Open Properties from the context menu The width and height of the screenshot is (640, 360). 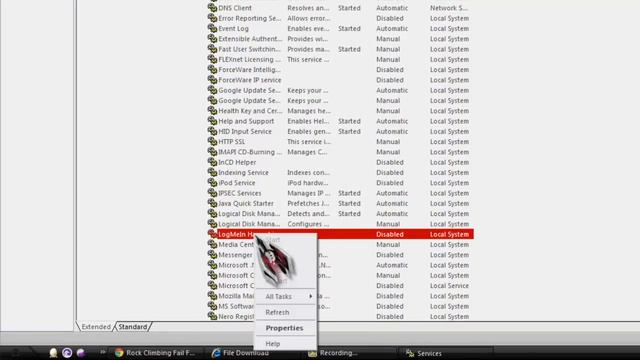(x=284, y=328)
